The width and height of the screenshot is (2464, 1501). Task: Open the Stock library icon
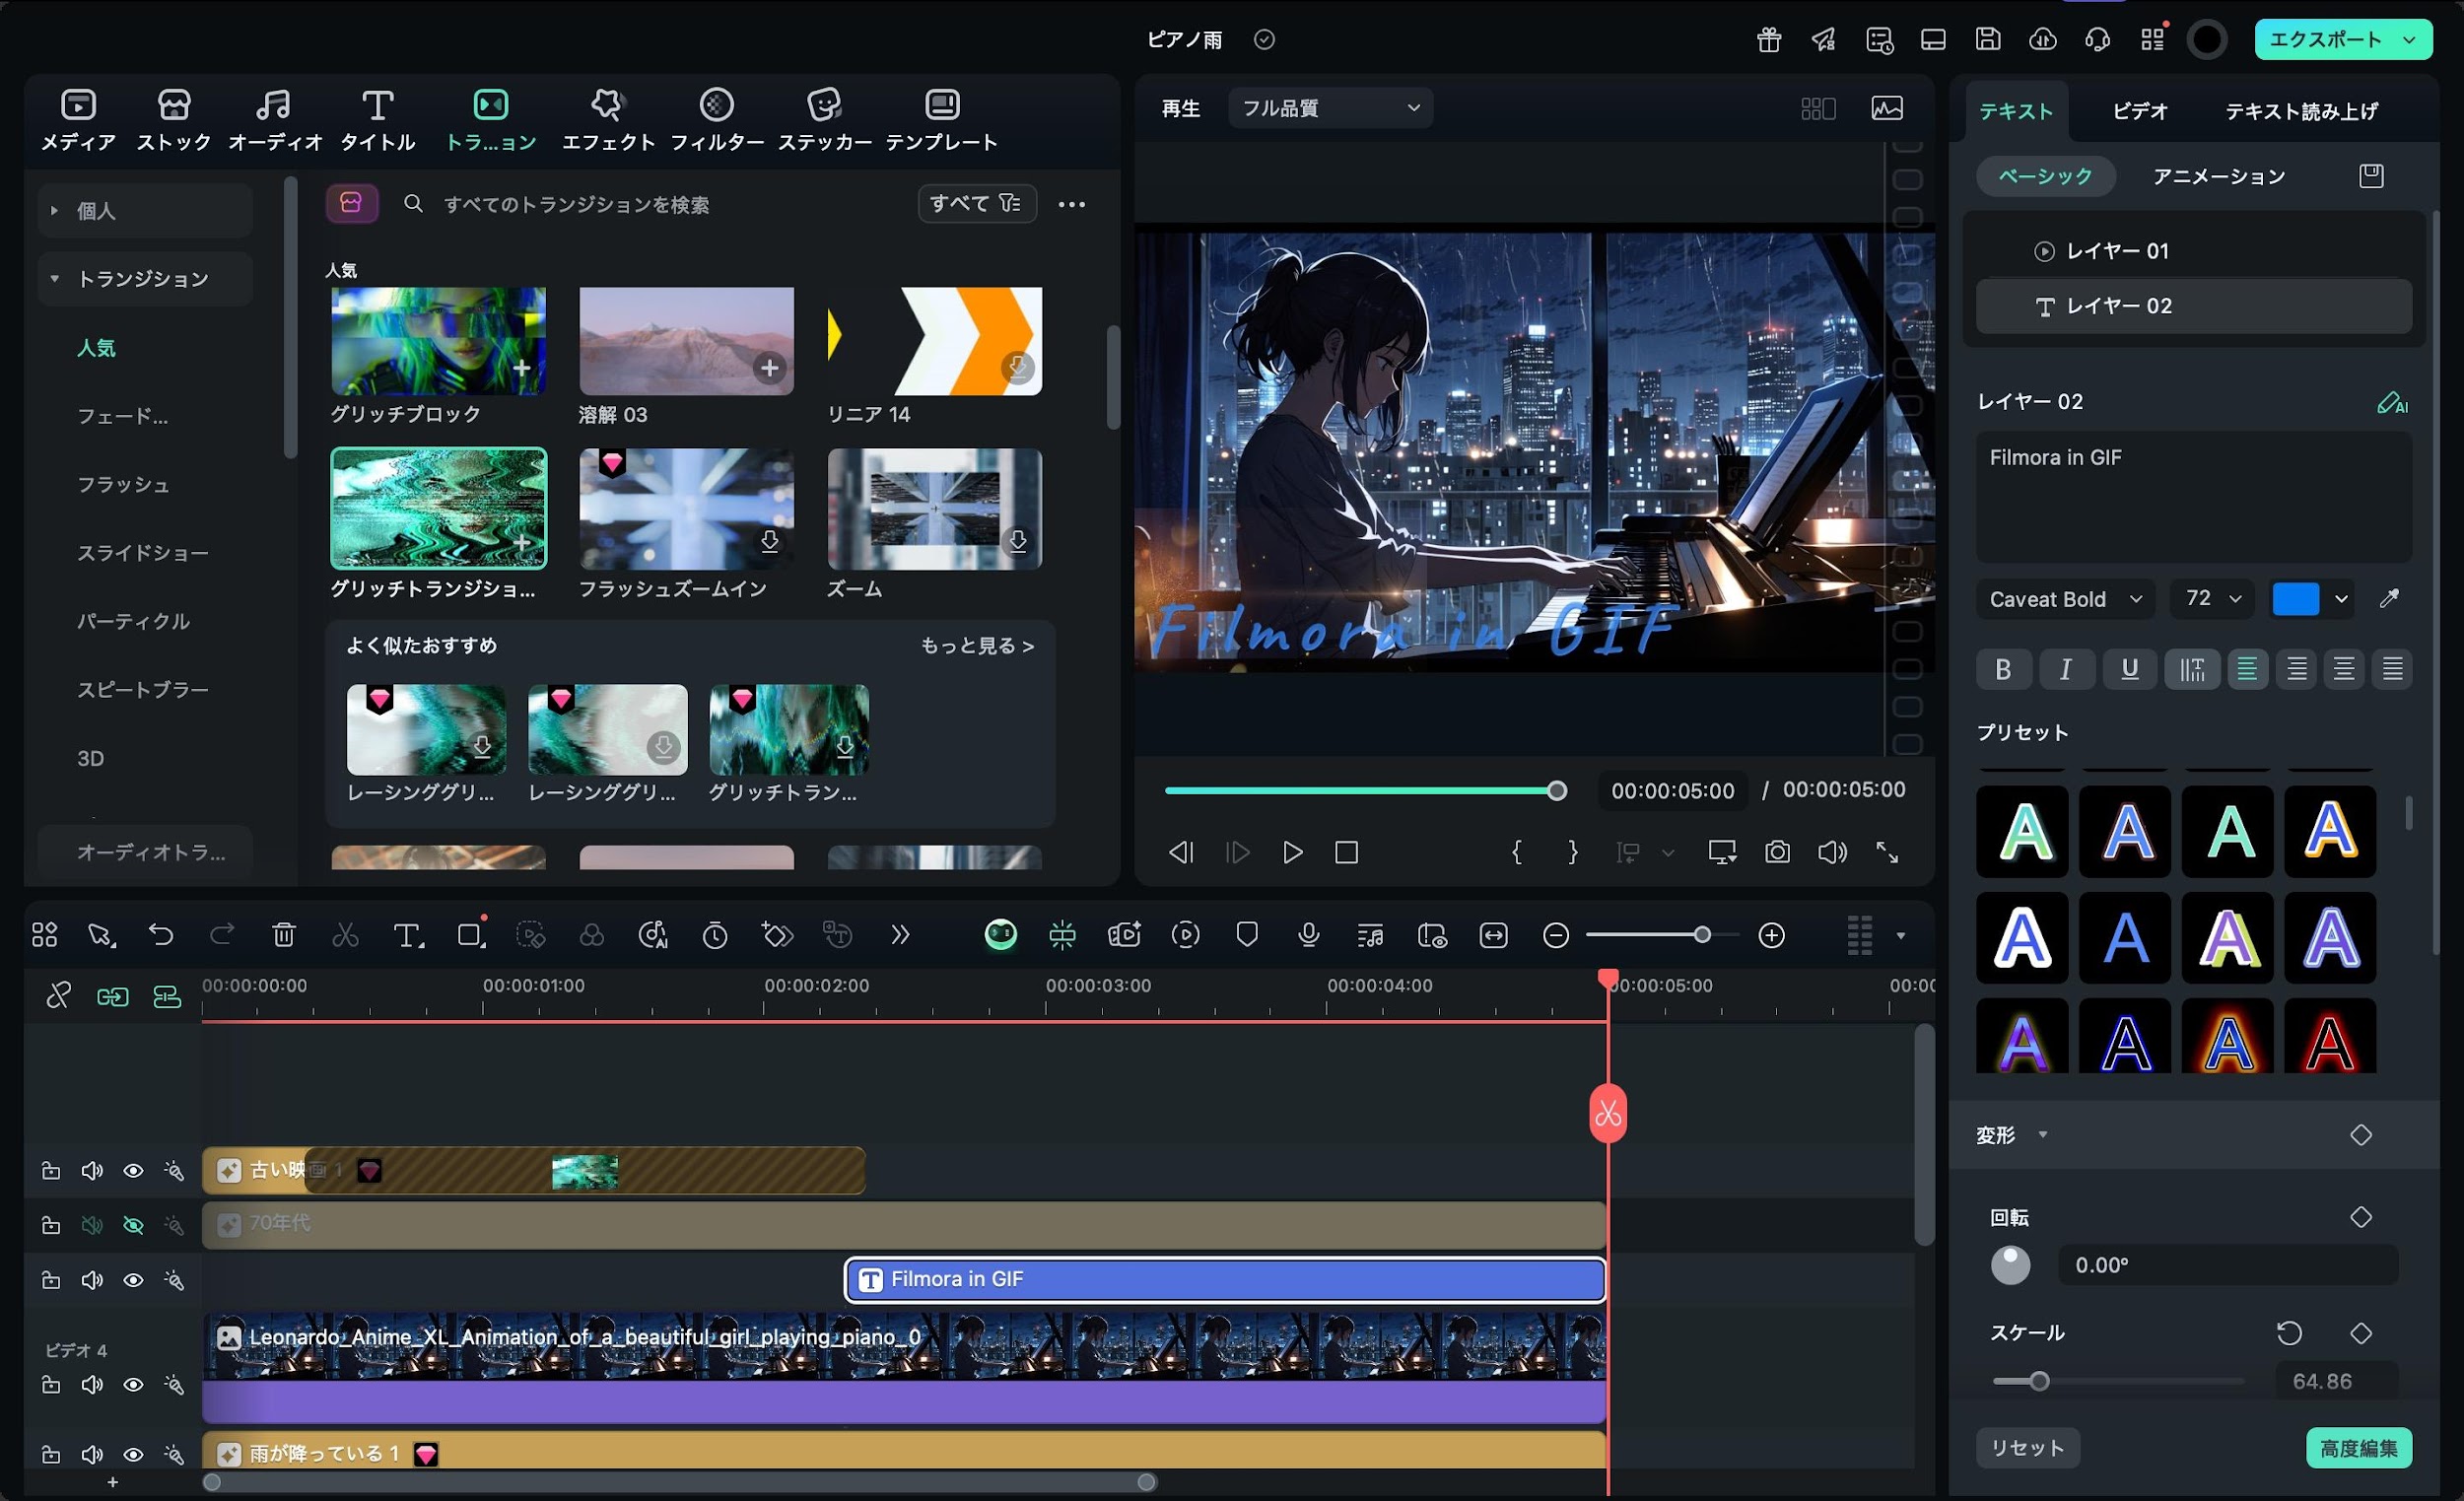174,105
